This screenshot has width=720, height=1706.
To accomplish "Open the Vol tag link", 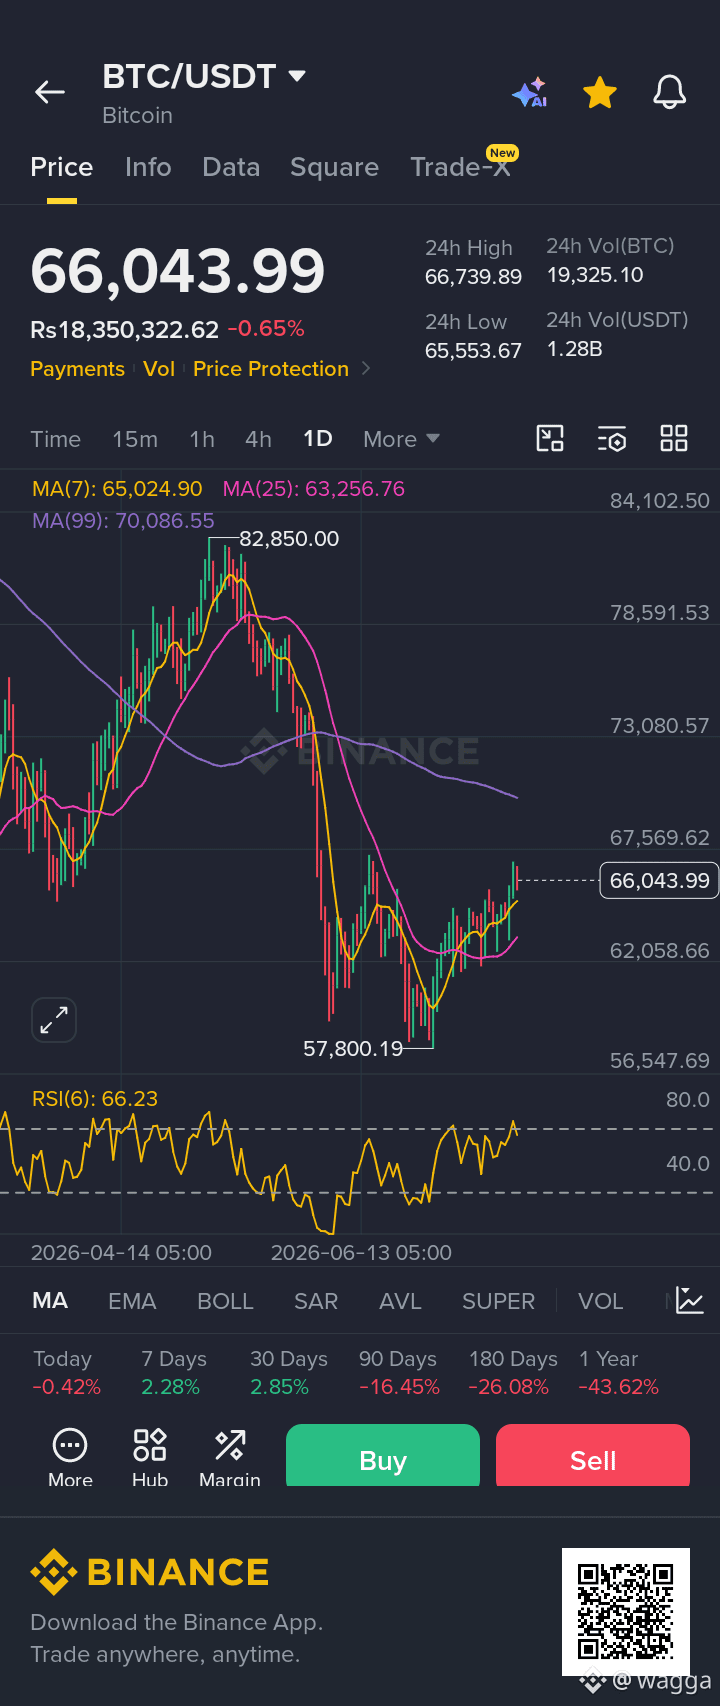I will point(159,369).
